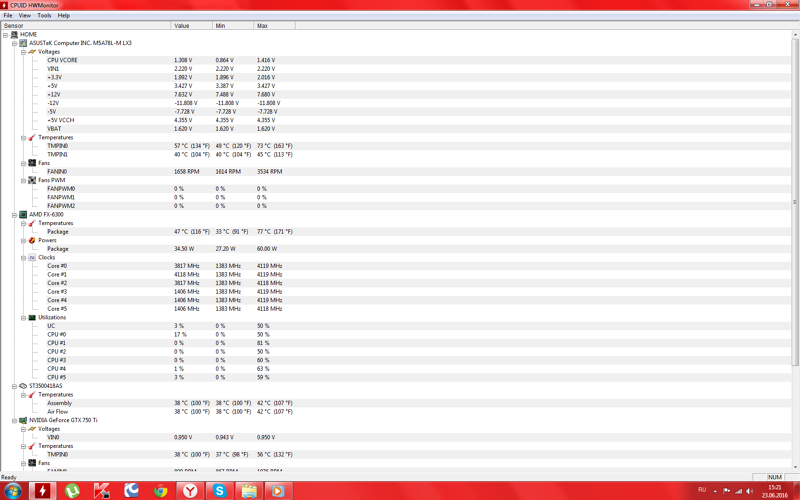This screenshot has width=800, height=500.
Task: Open Skype from the taskbar
Action: pyautogui.click(x=219, y=491)
